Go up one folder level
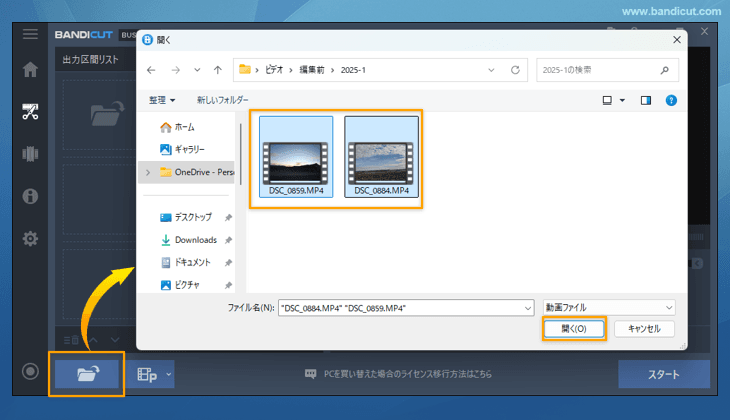Screen dimensions: 730x420 tap(218, 70)
